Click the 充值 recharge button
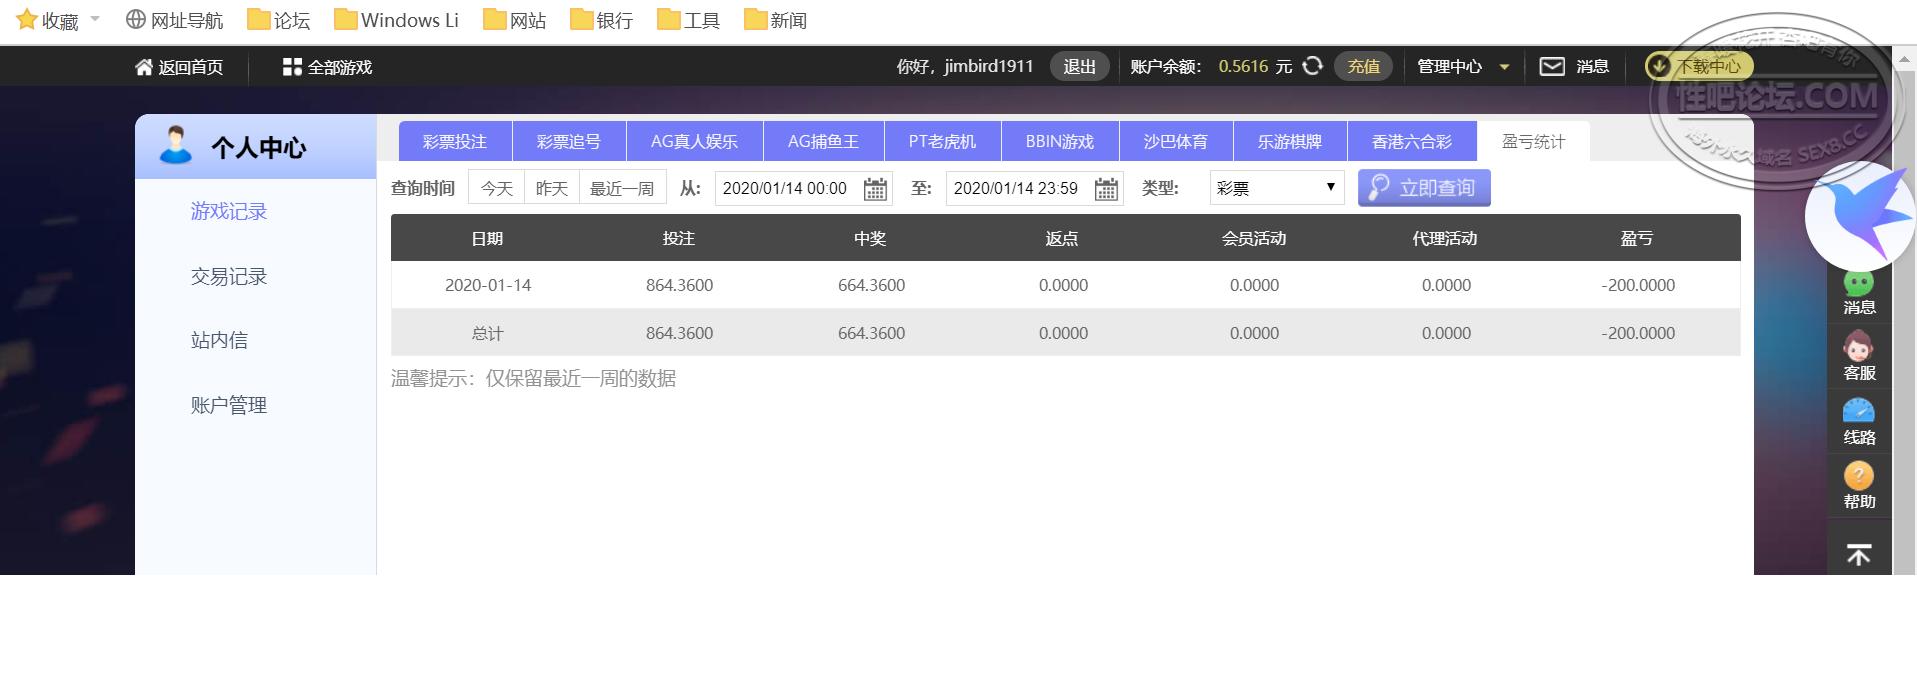Viewport: 1917px width, 697px height. (x=1363, y=66)
